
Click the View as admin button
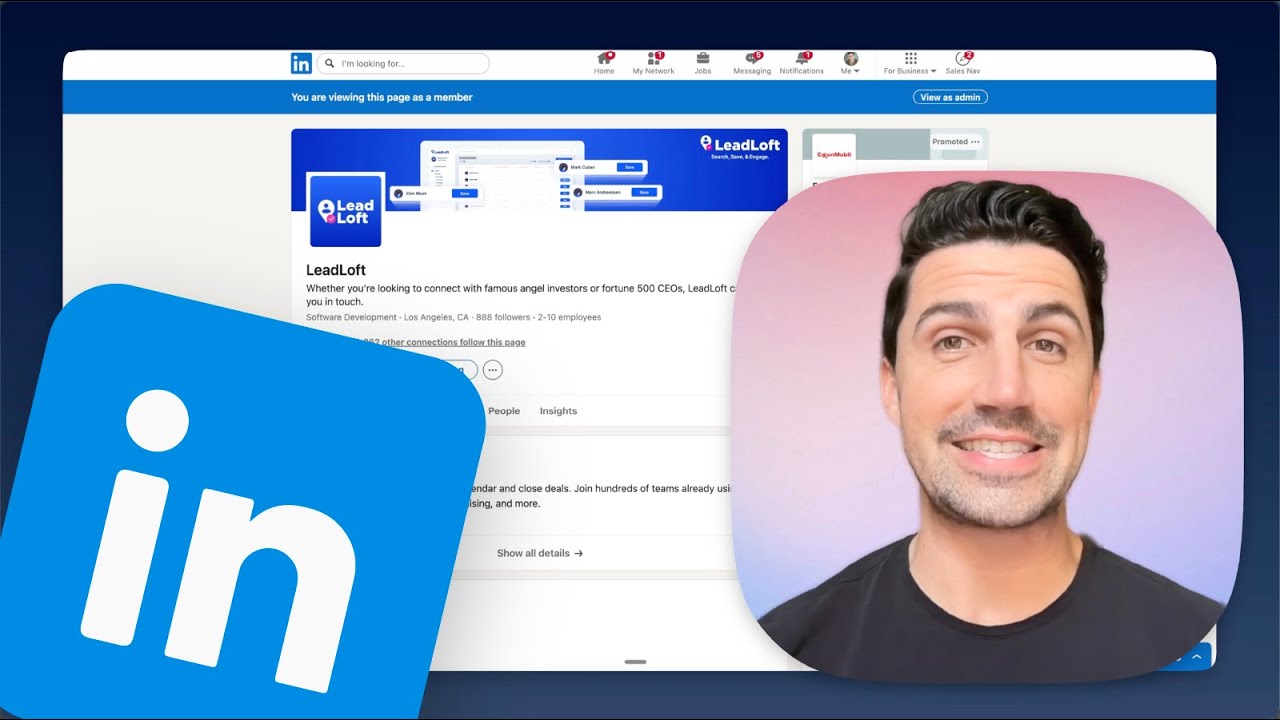(950, 97)
